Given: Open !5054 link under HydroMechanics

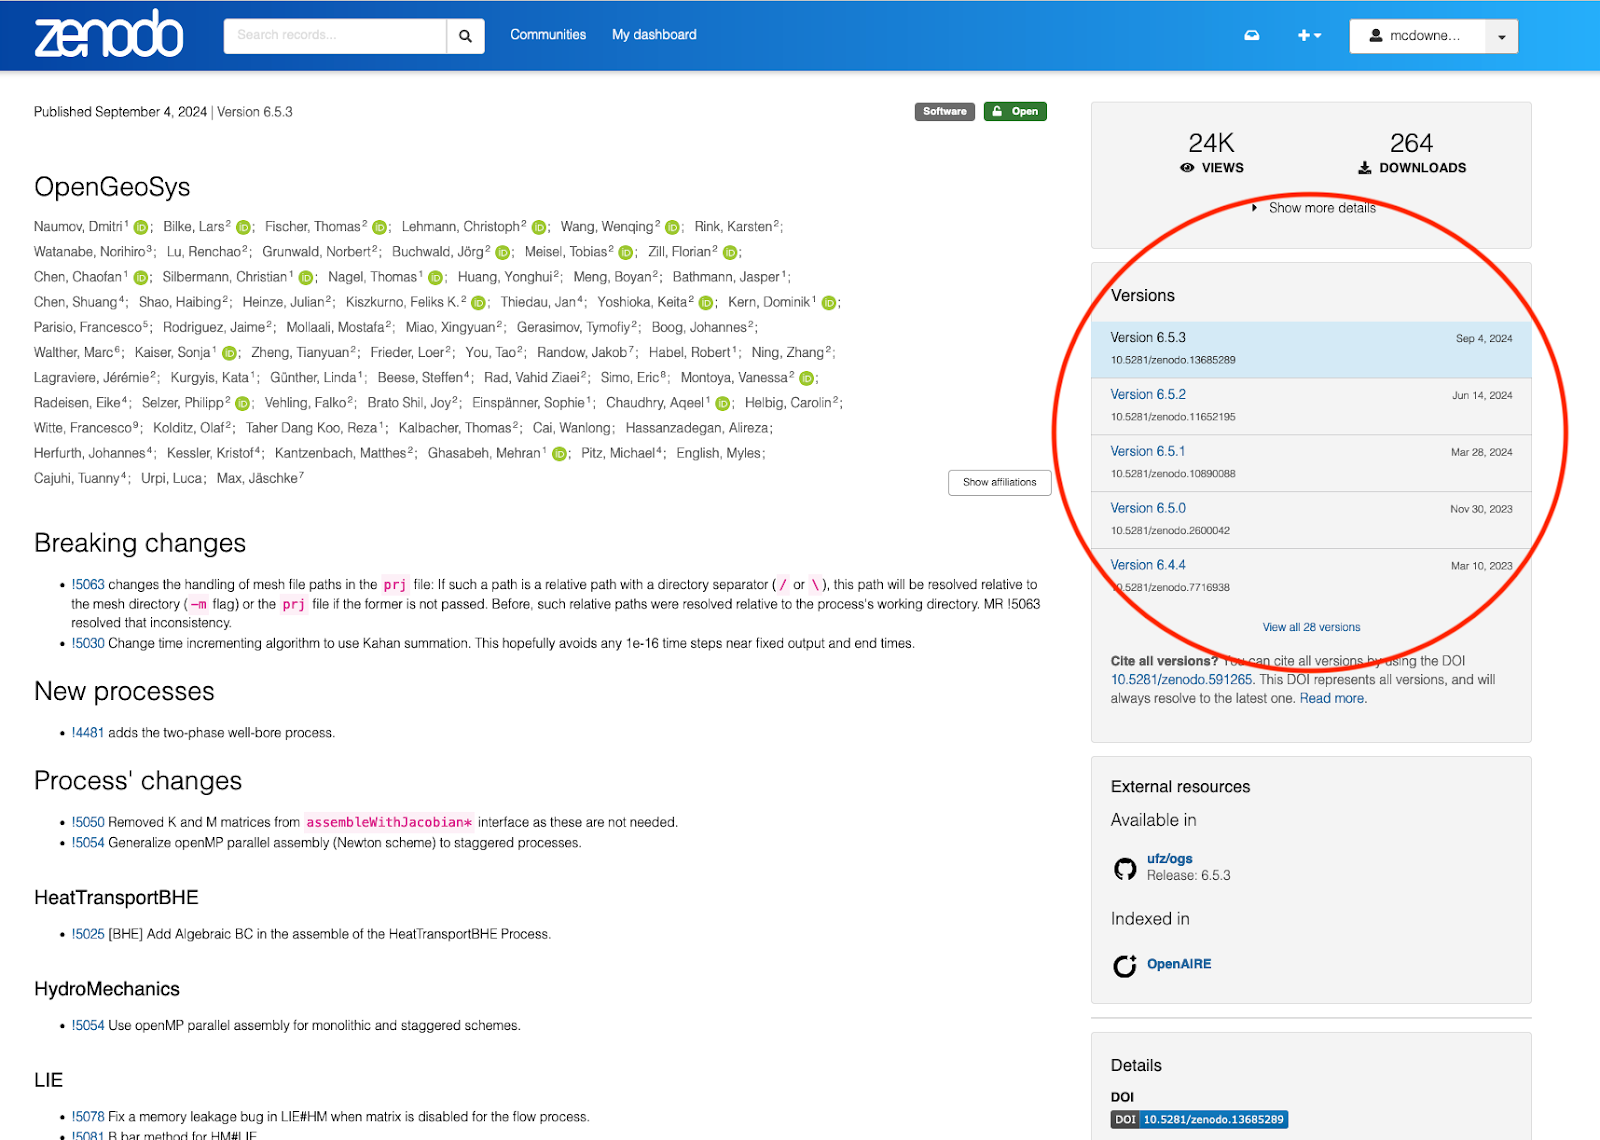Looking at the screenshot, I should coord(88,1025).
